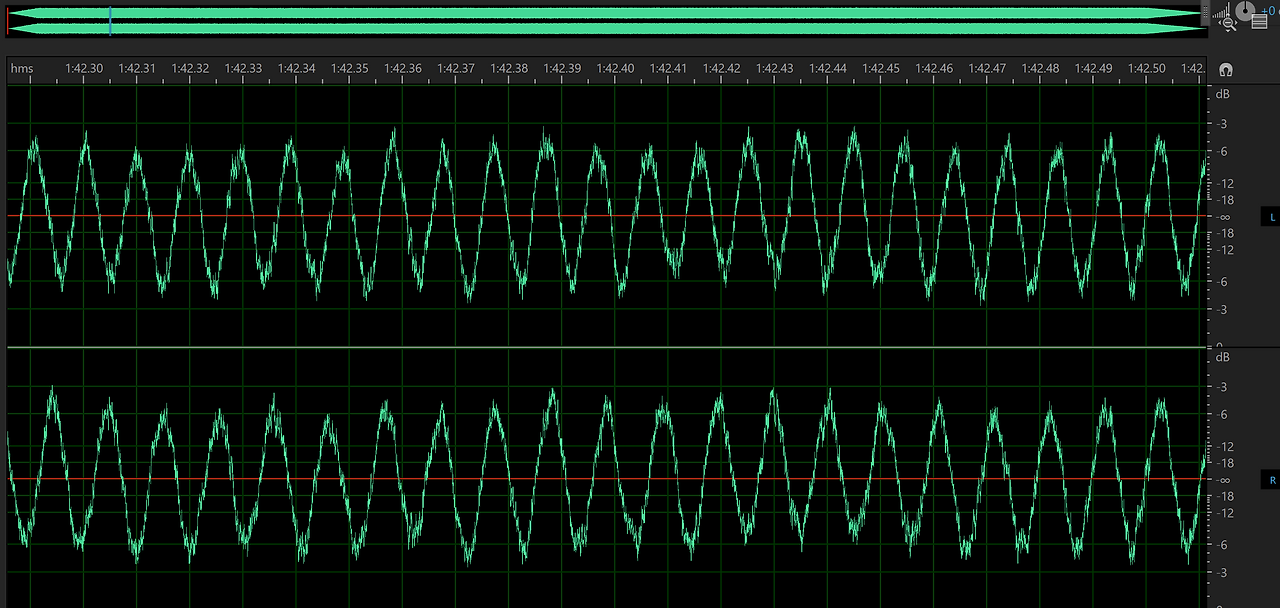Toggle the left channel L button
This screenshot has width=1280, height=608.
1272,217
